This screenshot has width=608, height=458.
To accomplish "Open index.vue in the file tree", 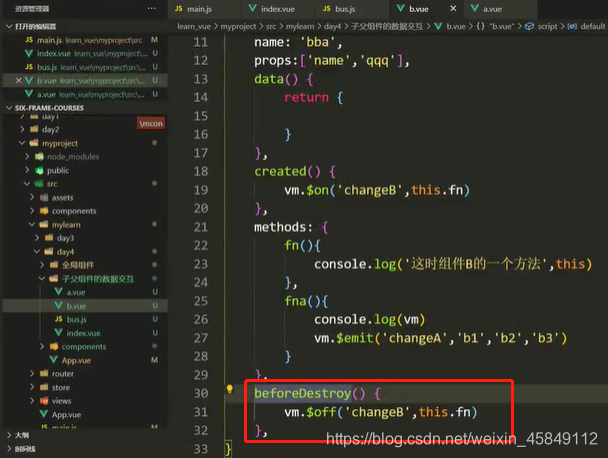I will pos(85,333).
